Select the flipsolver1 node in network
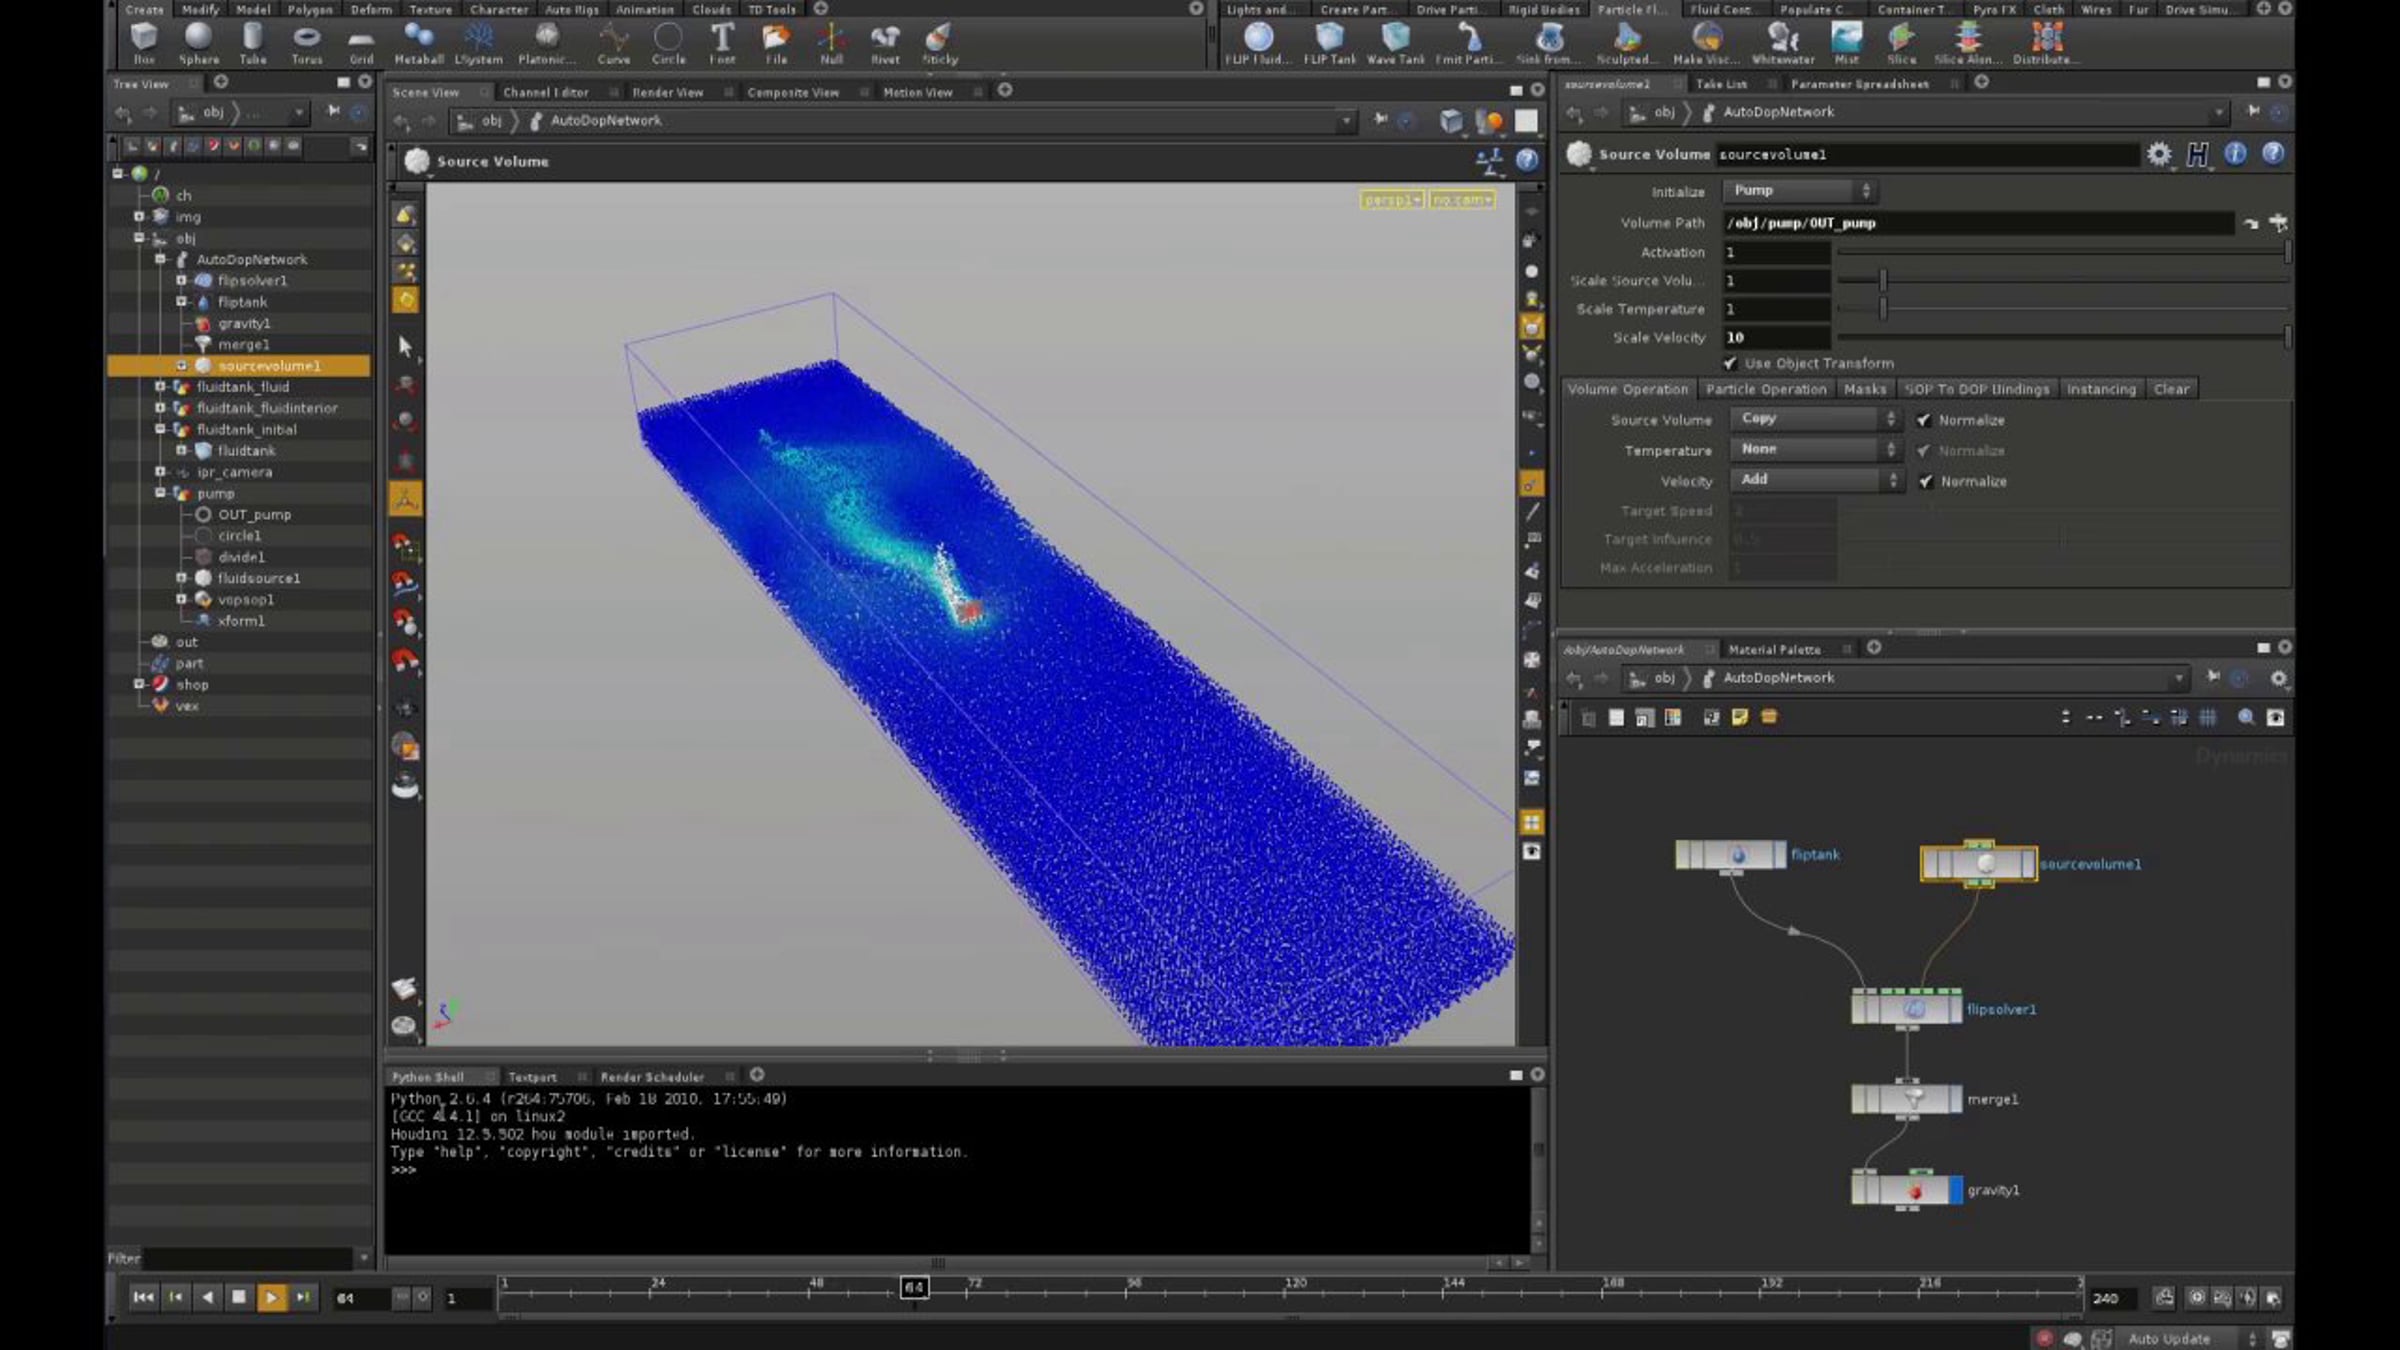The height and width of the screenshot is (1350, 2400). (1906, 1008)
